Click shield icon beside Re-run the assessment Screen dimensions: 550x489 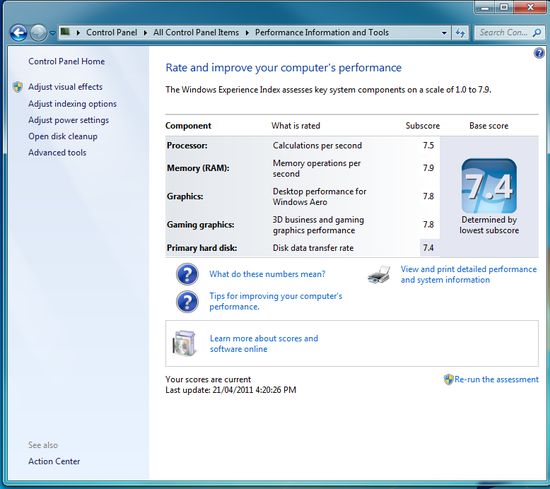[448, 379]
